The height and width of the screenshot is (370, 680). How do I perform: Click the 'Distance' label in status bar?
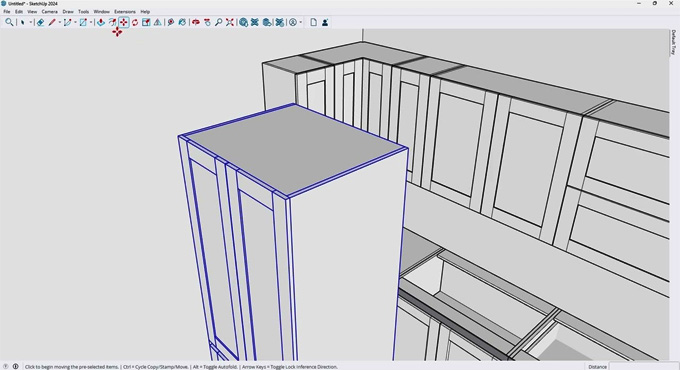pos(597,367)
